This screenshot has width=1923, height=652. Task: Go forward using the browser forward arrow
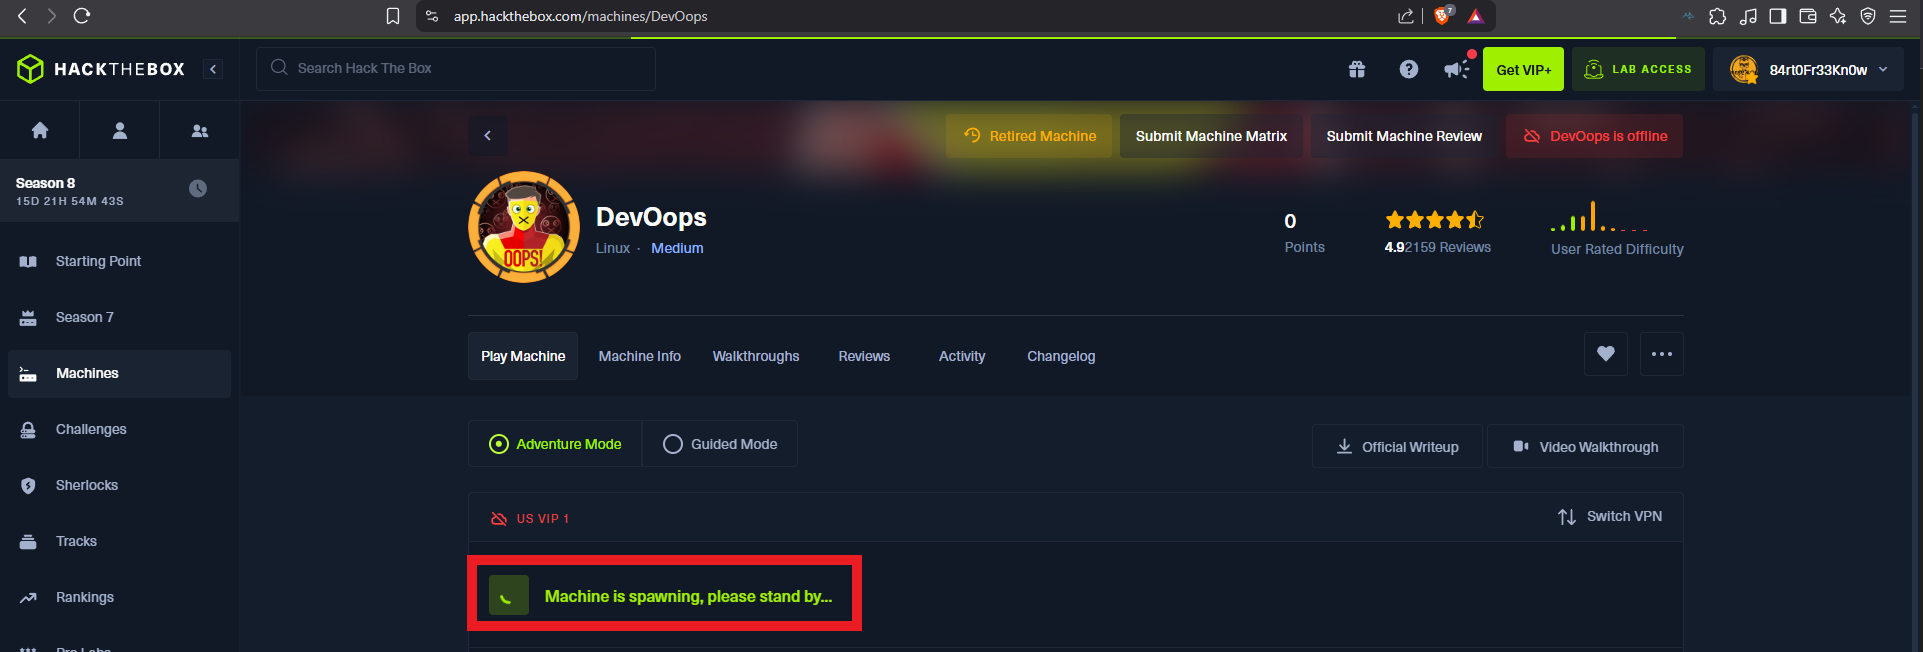pos(51,16)
